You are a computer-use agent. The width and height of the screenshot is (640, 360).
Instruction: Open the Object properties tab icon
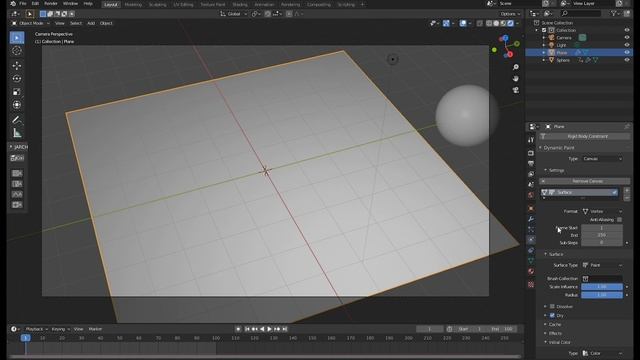531,209
